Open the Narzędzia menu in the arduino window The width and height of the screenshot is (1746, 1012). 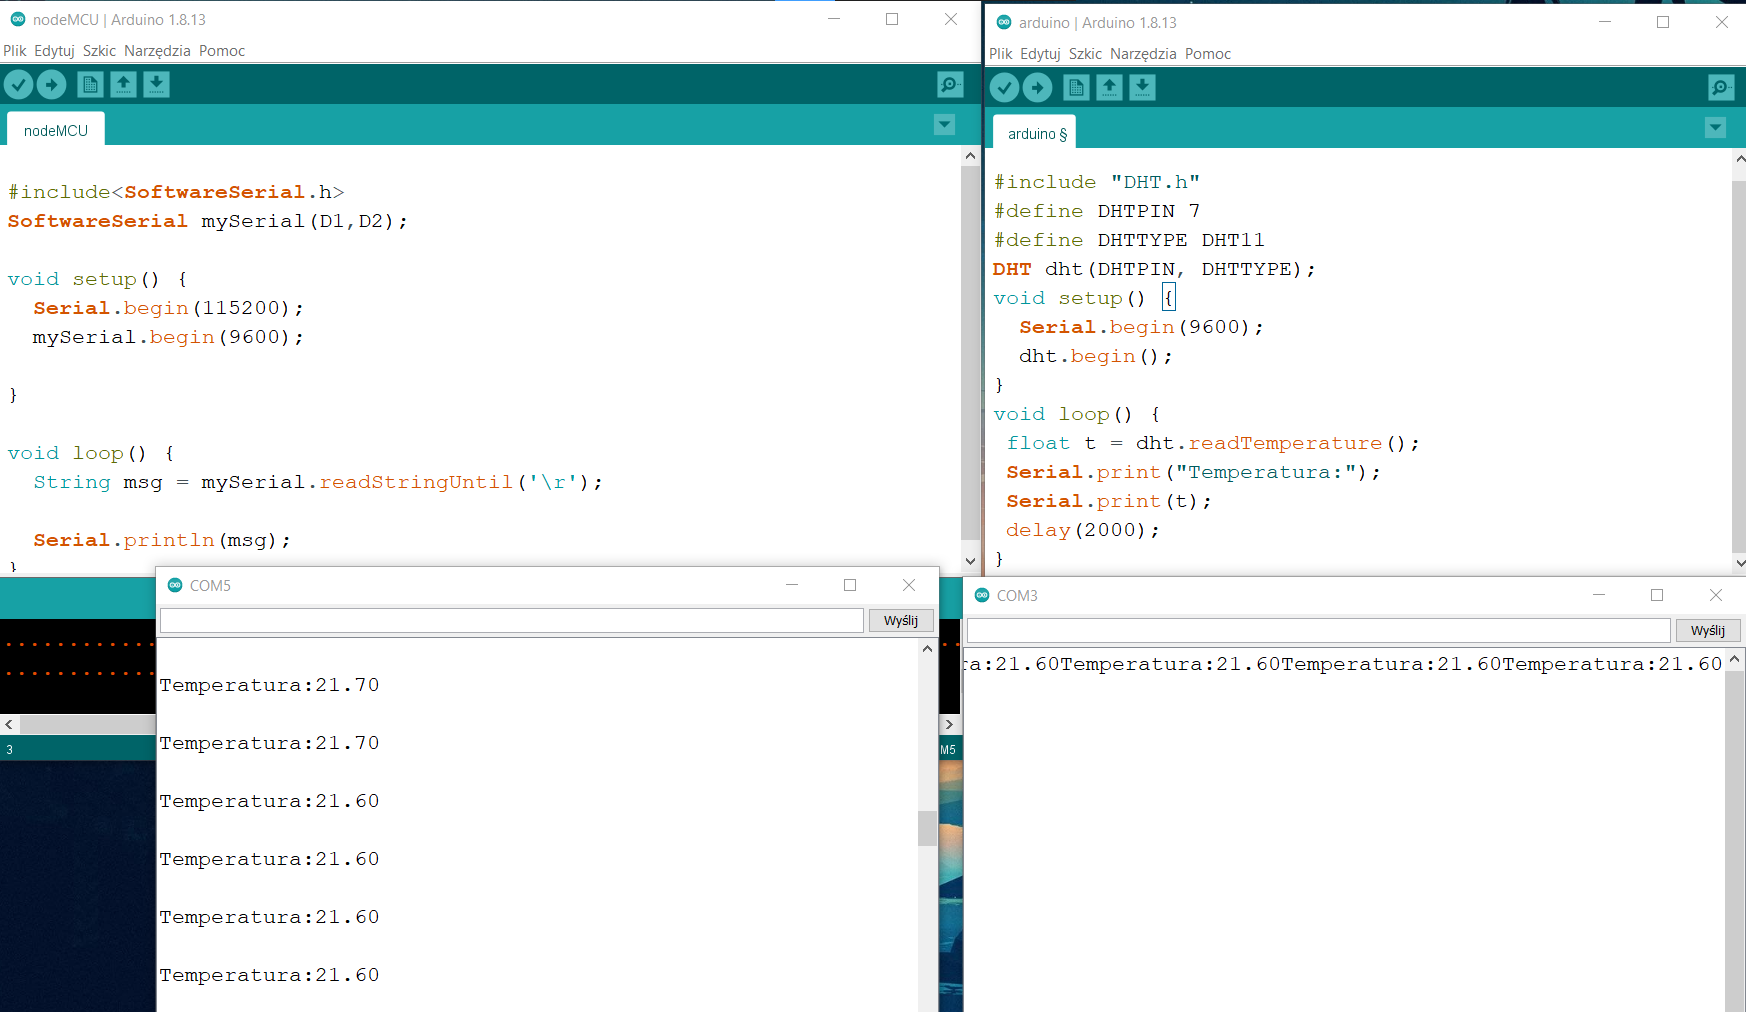[x=1143, y=53]
